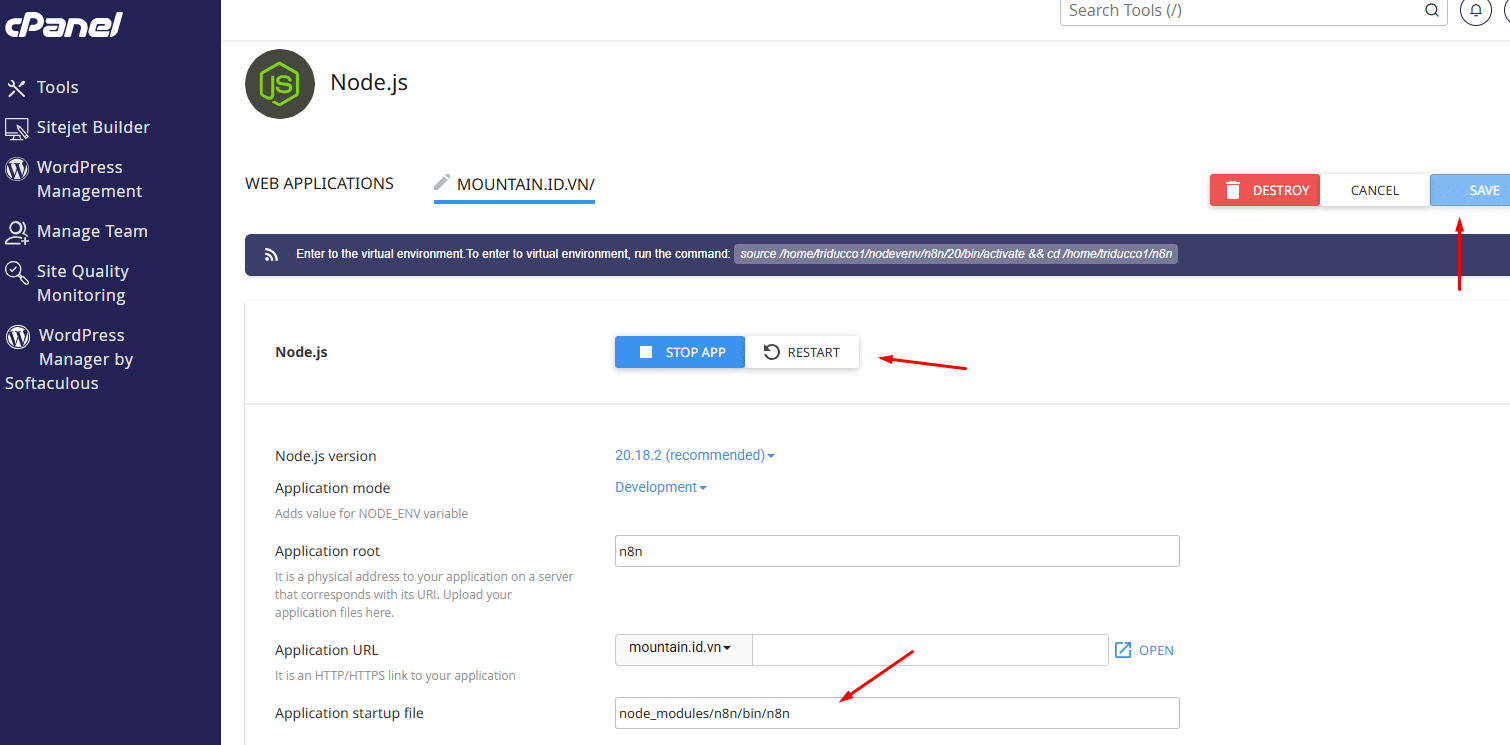Click the Adds value for NODE_ENV hint
Image resolution: width=1510 pixels, height=745 pixels.
[x=371, y=514]
